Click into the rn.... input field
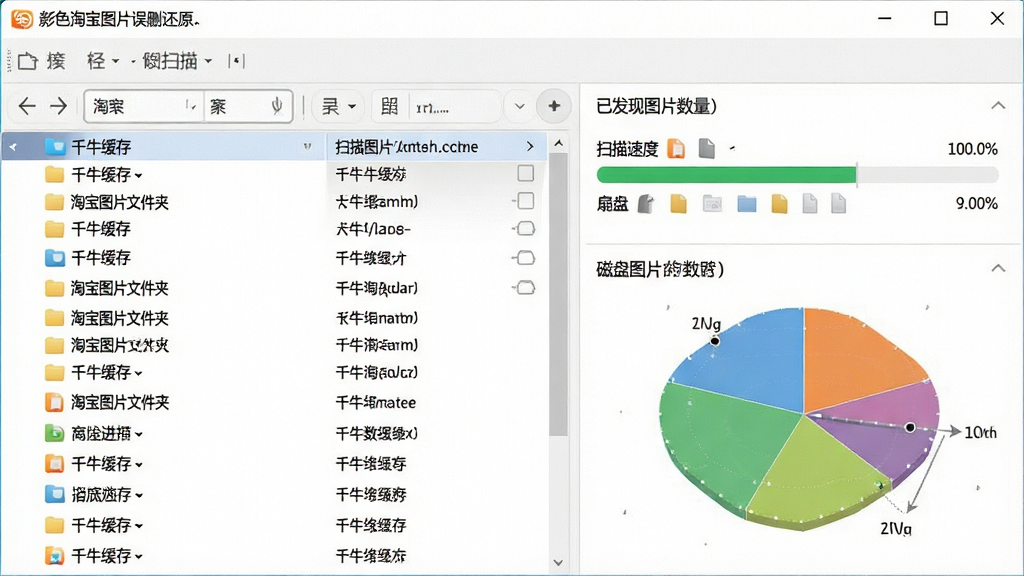The width and height of the screenshot is (1024, 576). coord(456,106)
